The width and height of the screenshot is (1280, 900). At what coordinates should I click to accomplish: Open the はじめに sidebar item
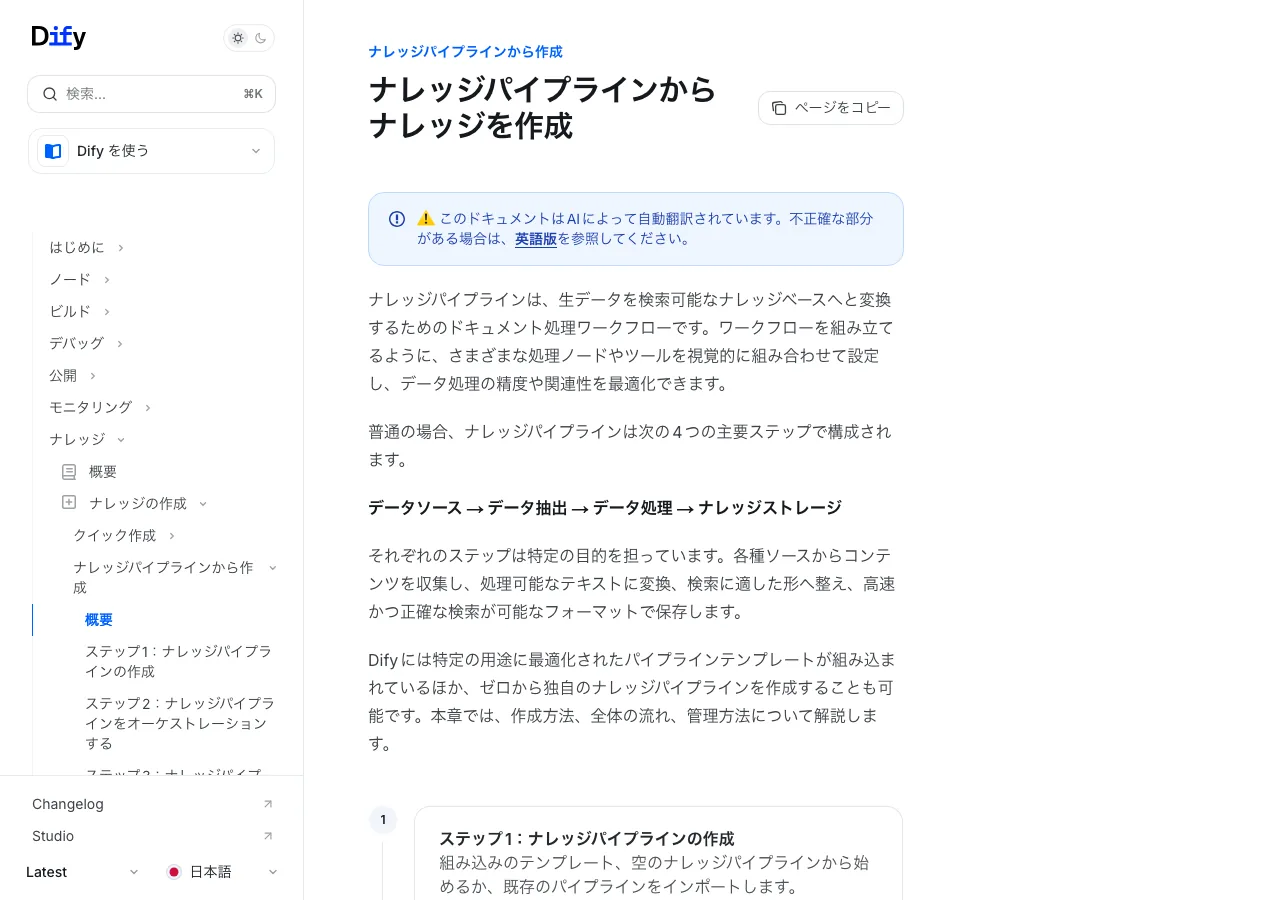77,247
